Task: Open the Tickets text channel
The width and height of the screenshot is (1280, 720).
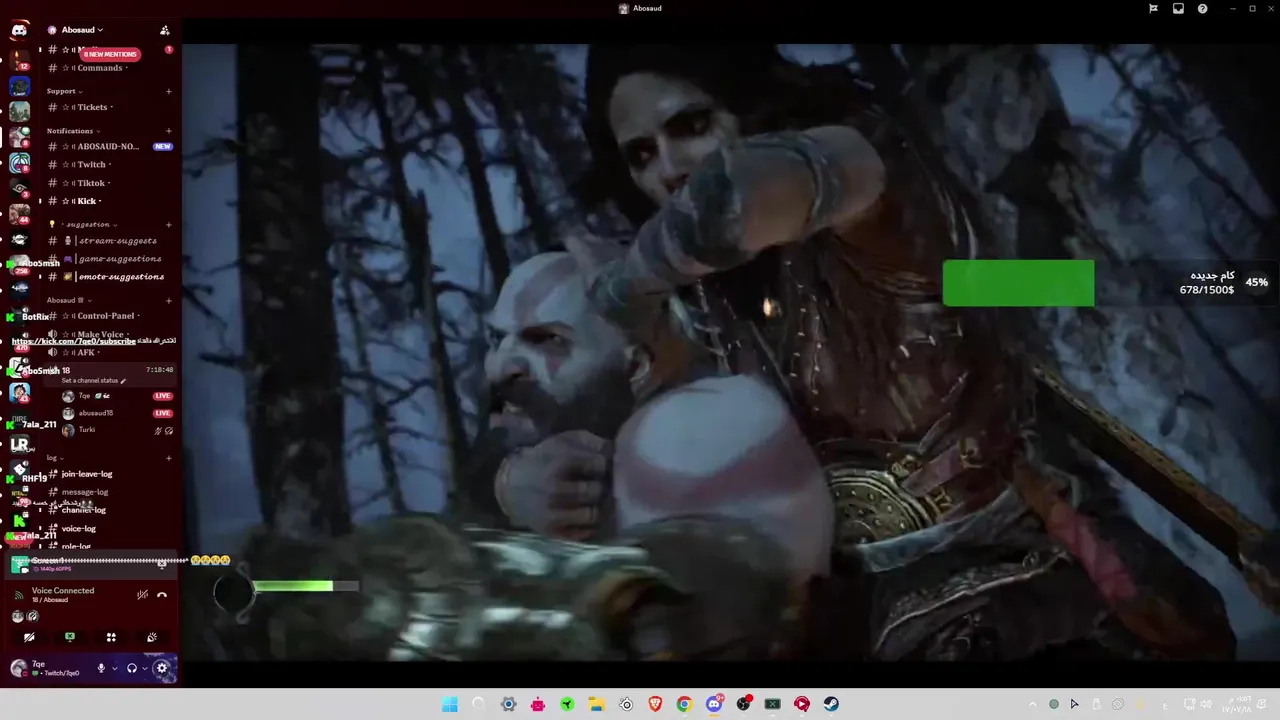Action: [110, 107]
